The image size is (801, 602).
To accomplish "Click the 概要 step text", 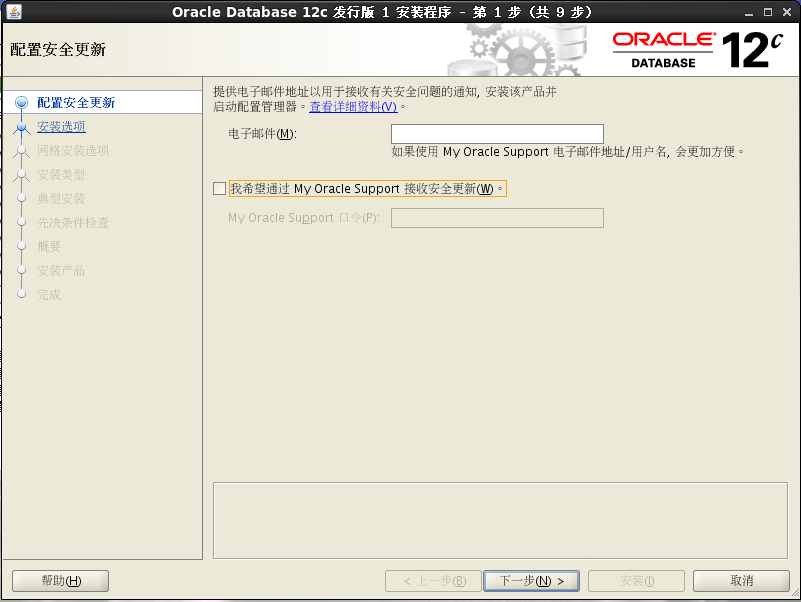I will pos(49,246).
